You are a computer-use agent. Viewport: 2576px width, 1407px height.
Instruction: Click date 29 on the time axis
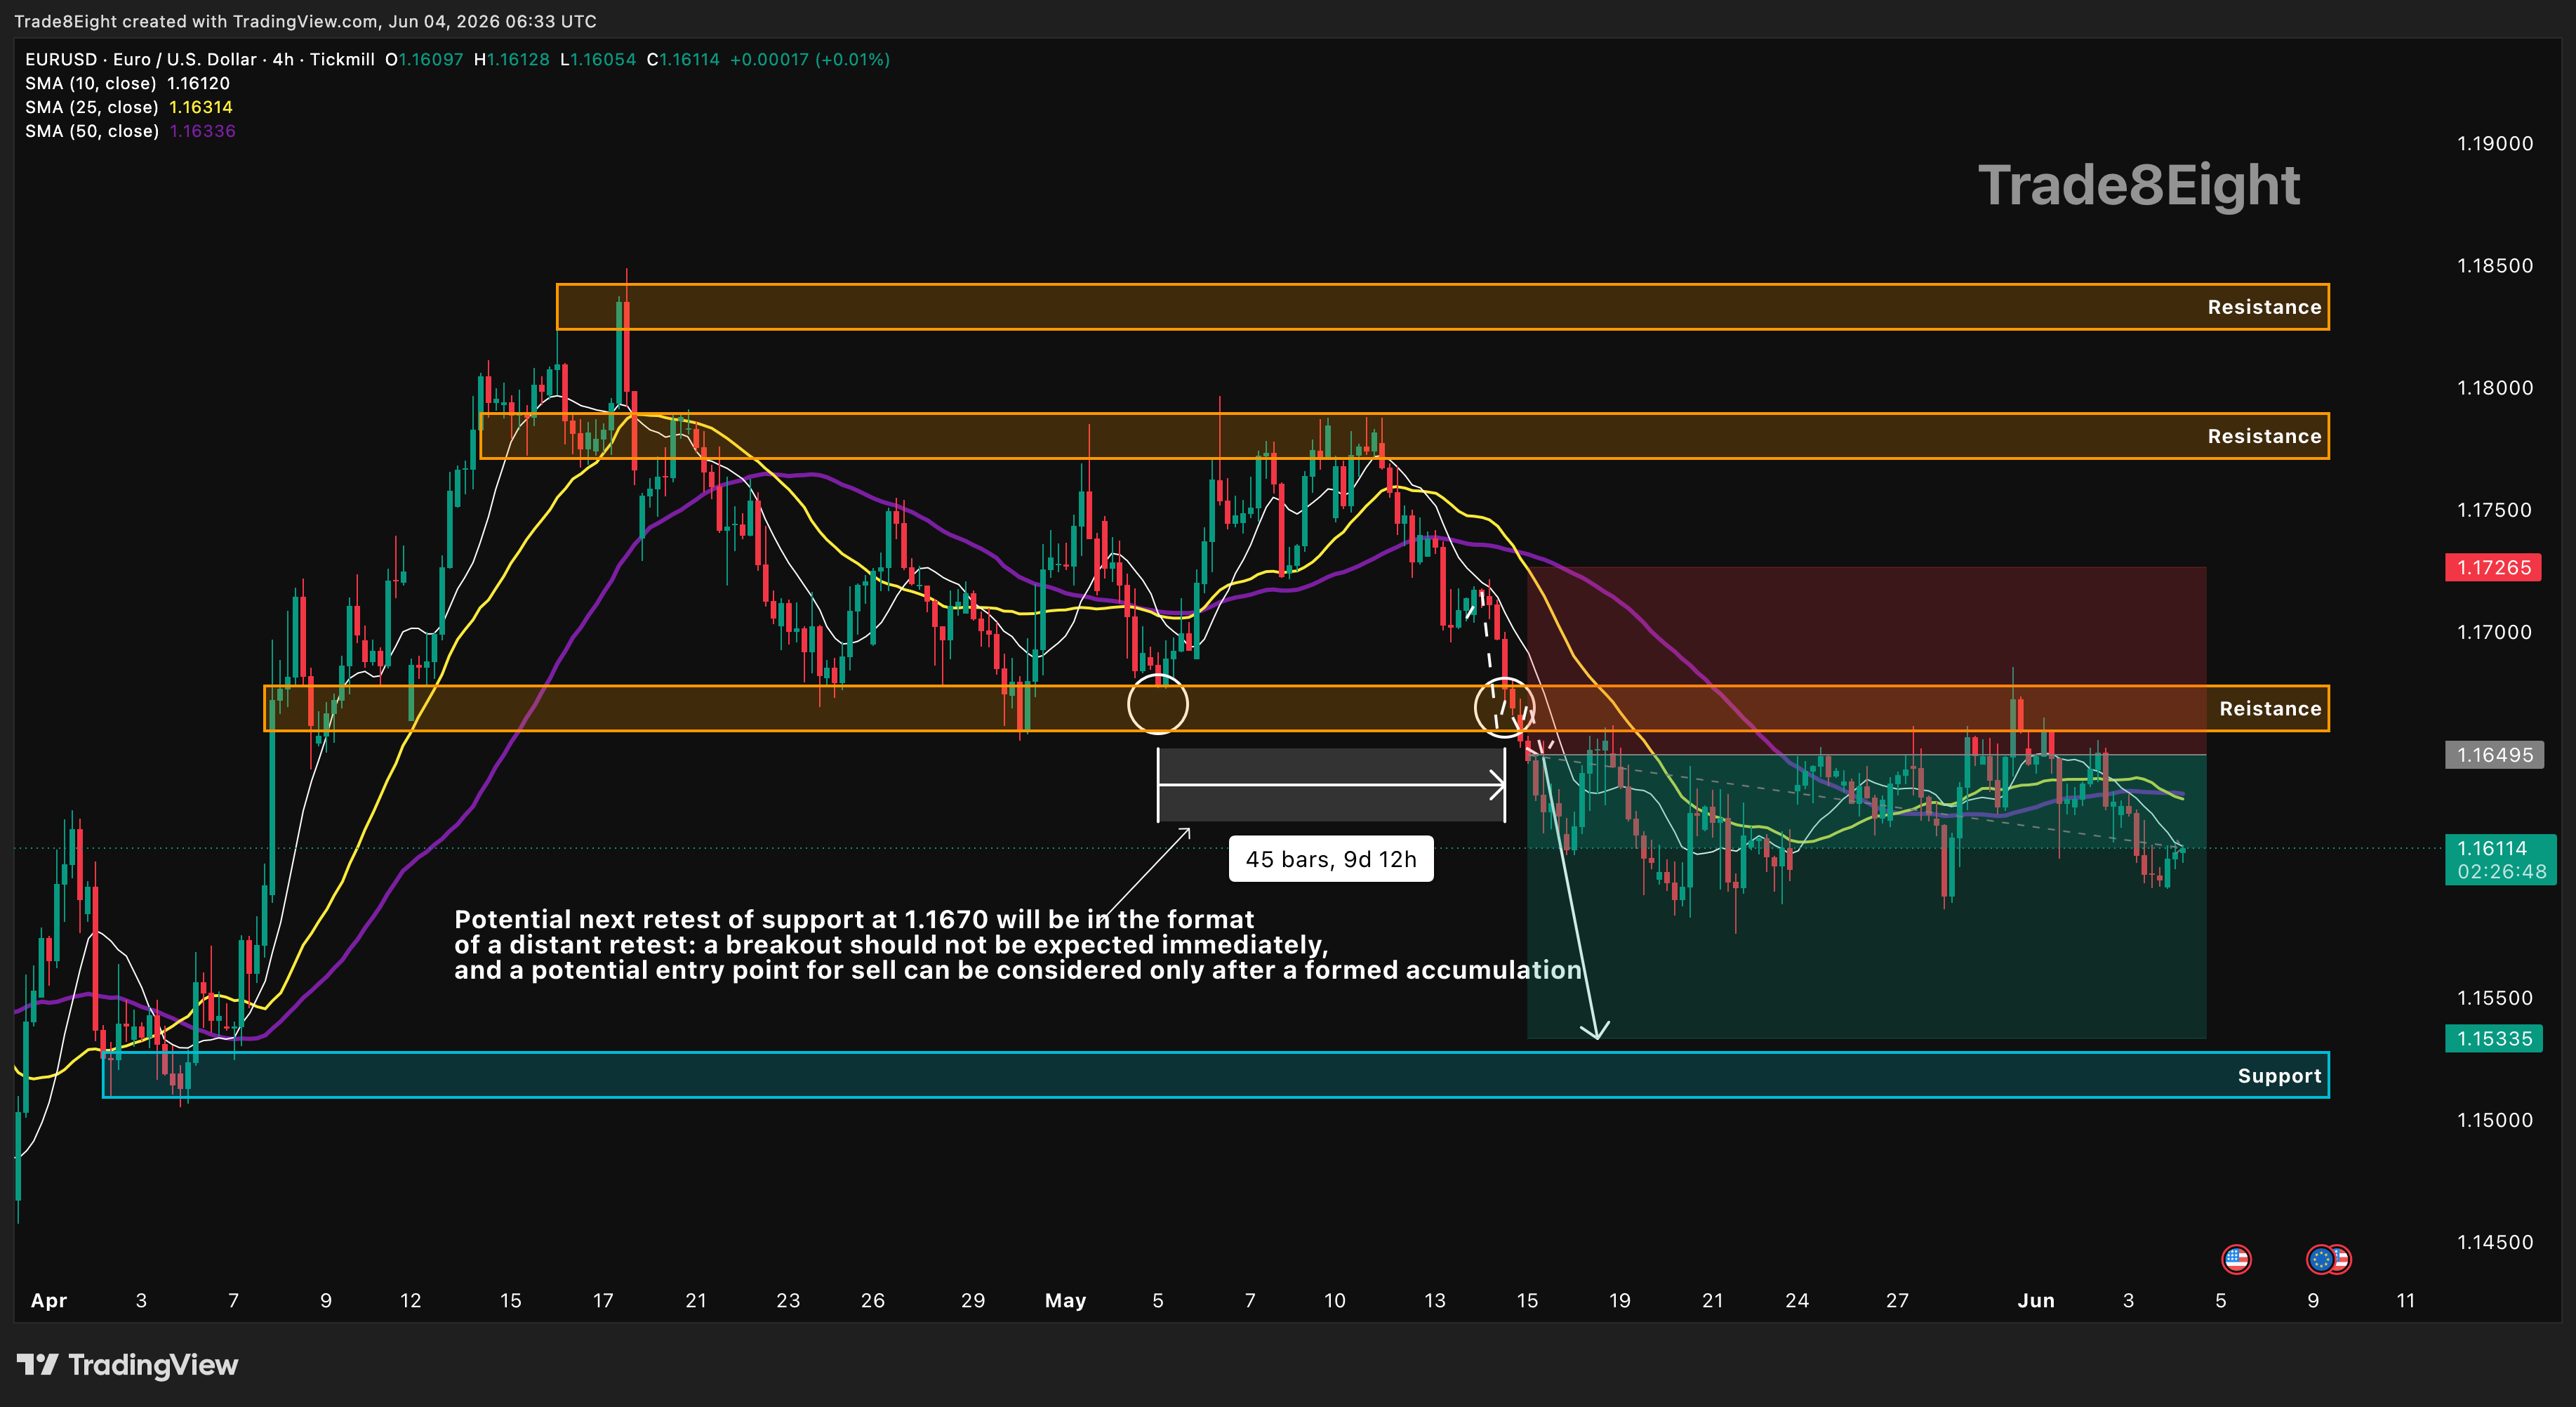click(973, 1301)
